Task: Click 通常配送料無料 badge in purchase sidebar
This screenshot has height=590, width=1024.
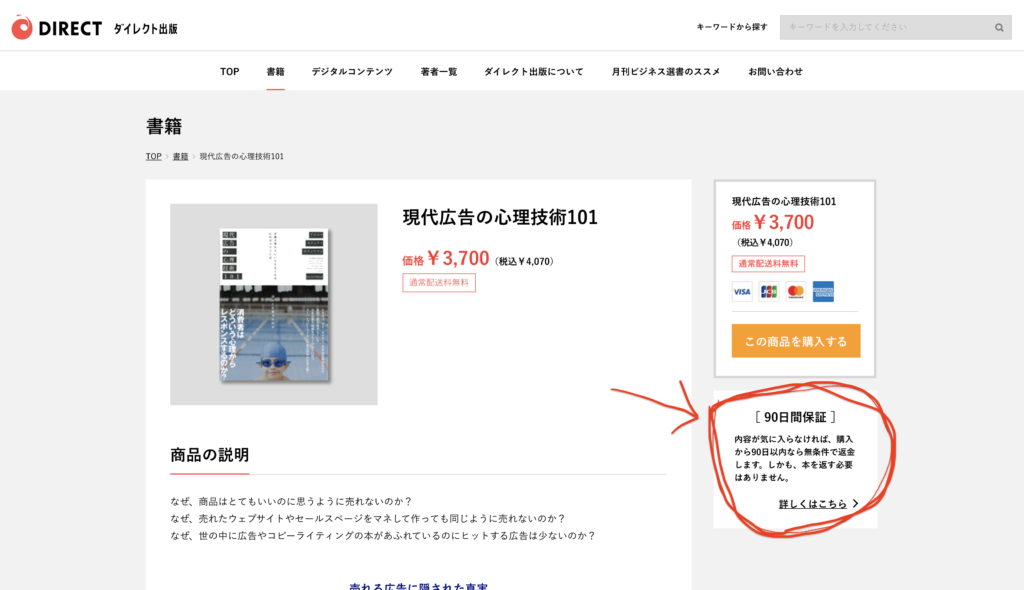Action: (x=768, y=263)
